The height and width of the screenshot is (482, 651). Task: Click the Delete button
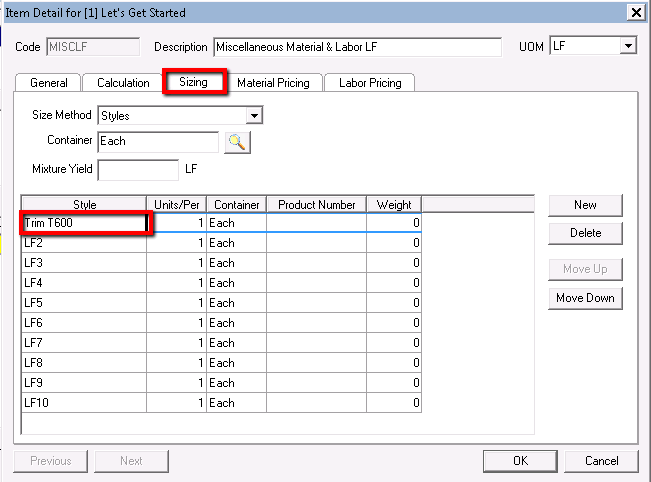click(585, 233)
